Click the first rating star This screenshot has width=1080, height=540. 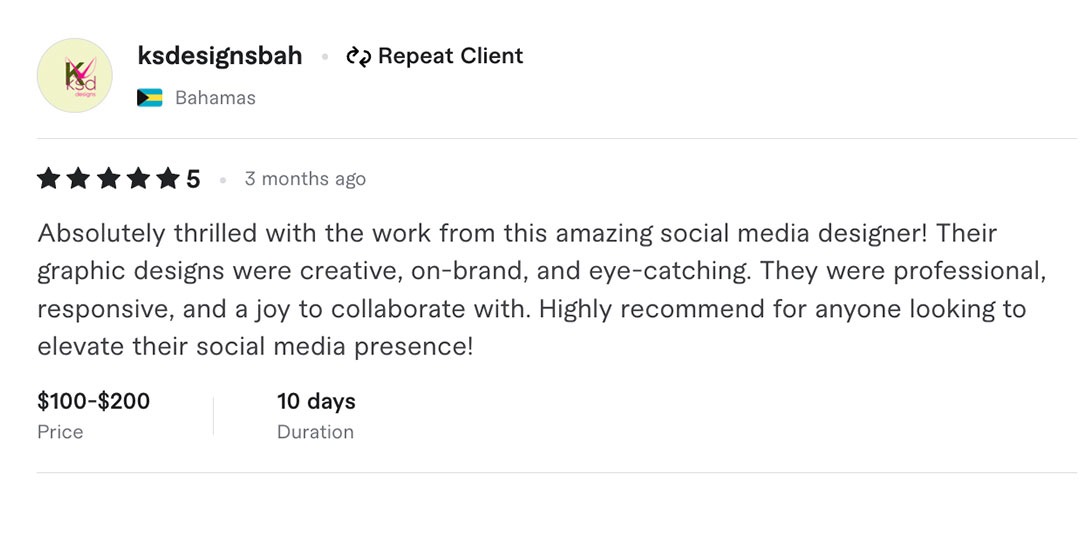click(48, 179)
